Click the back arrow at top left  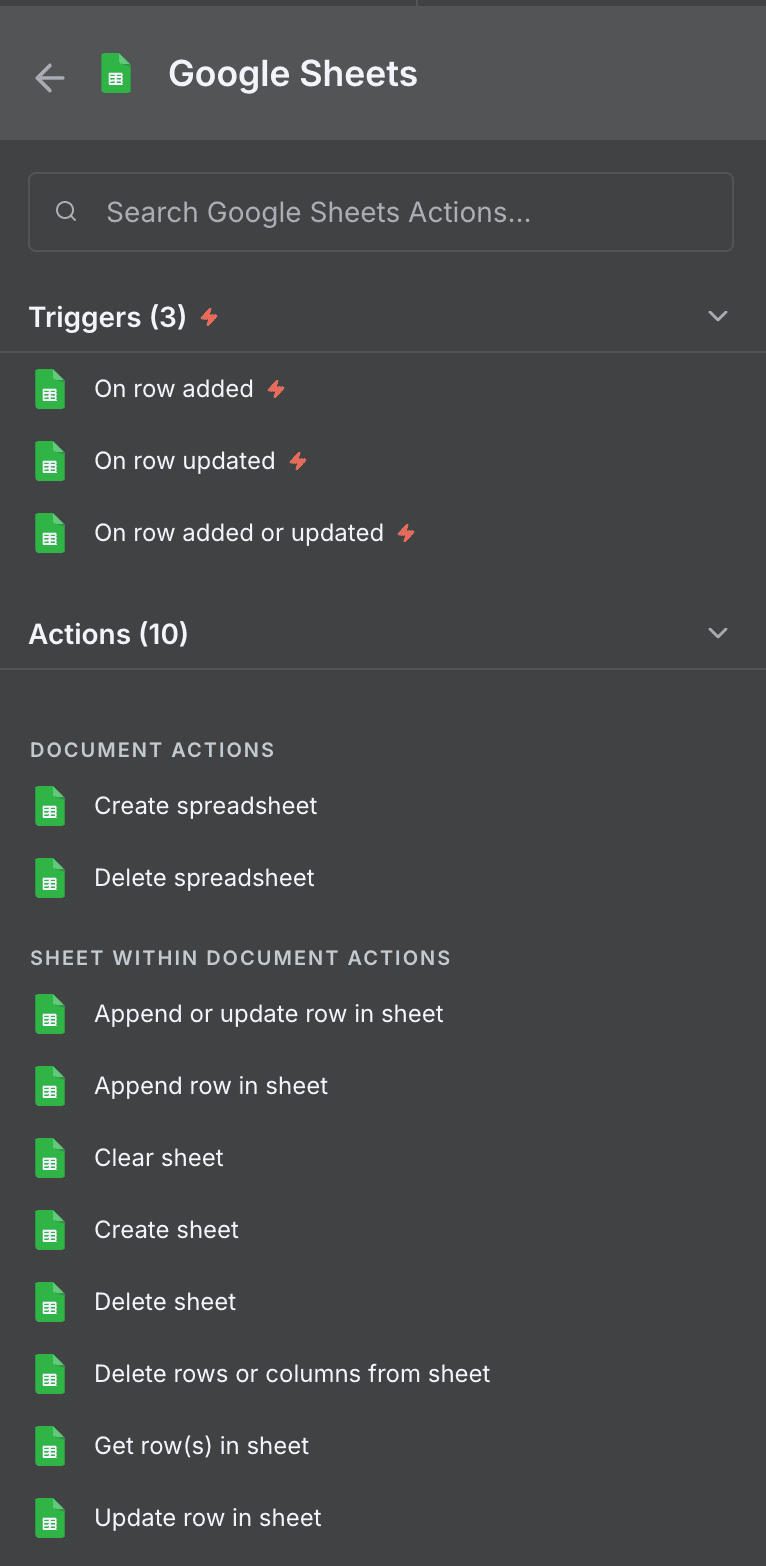[49, 77]
